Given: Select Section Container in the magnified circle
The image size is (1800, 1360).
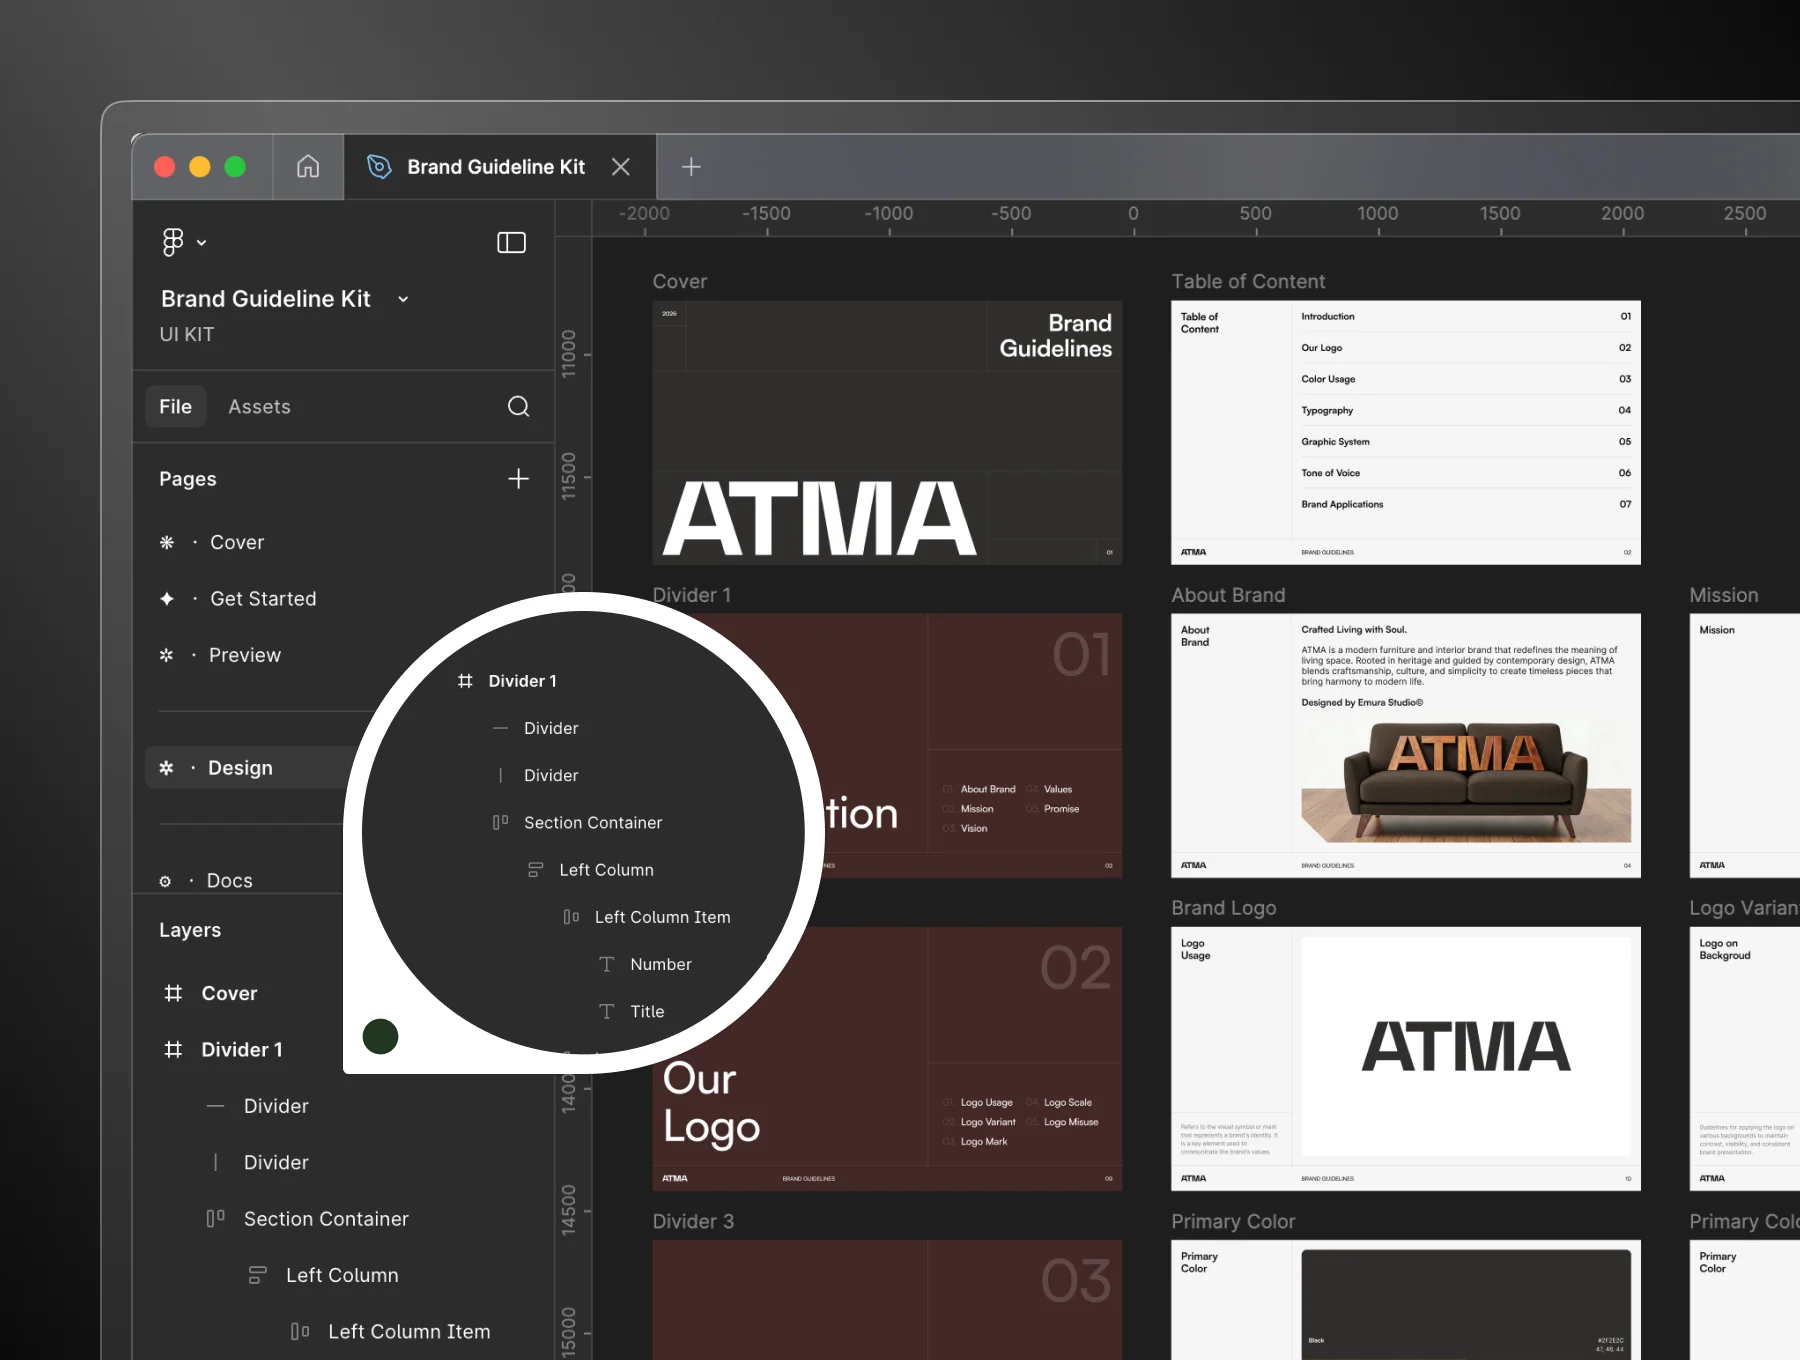Looking at the screenshot, I should [x=593, y=822].
